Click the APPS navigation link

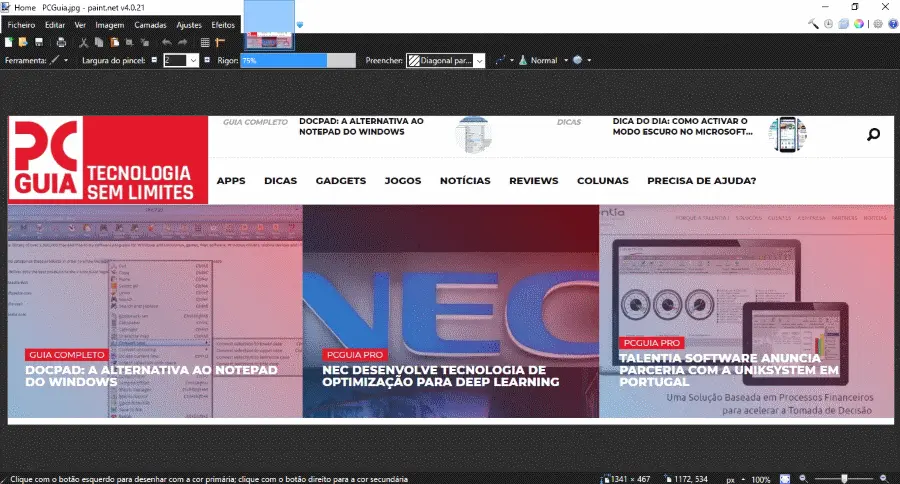pyautogui.click(x=231, y=180)
